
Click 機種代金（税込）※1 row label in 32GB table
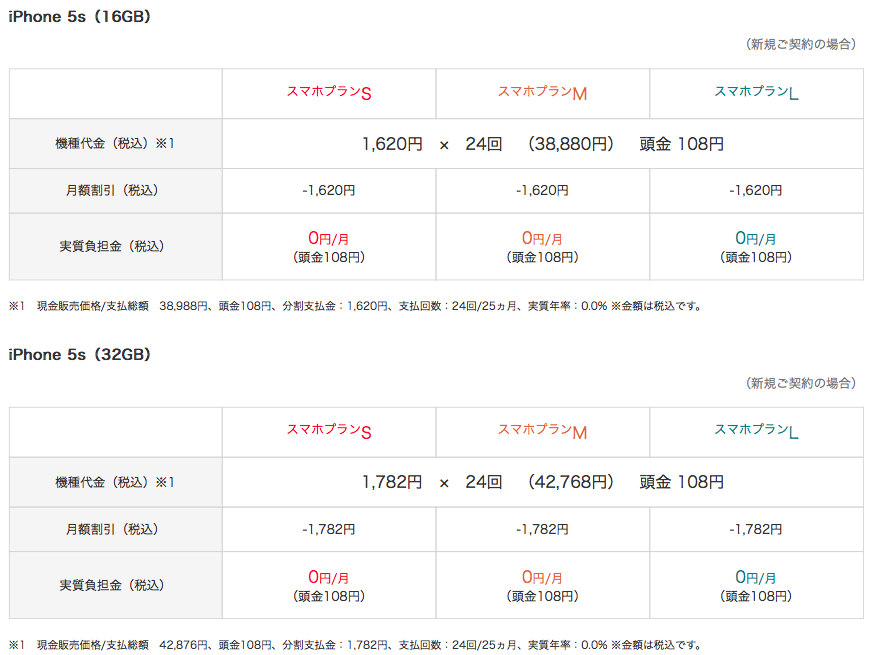click(115, 483)
